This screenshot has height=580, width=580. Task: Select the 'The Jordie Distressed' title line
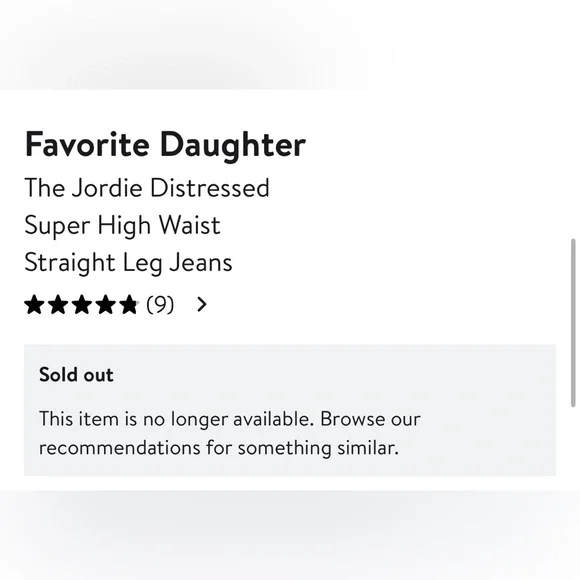click(x=147, y=188)
